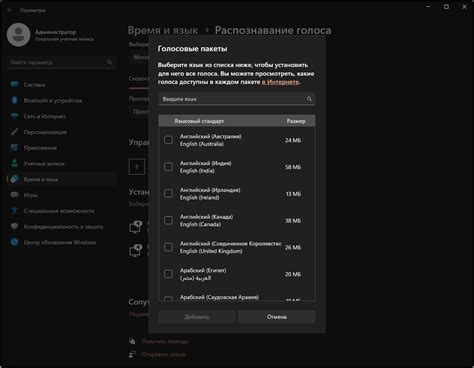Click the back arrow in title bar
This screenshot has width=474, height=368.
tap(9, 10)
